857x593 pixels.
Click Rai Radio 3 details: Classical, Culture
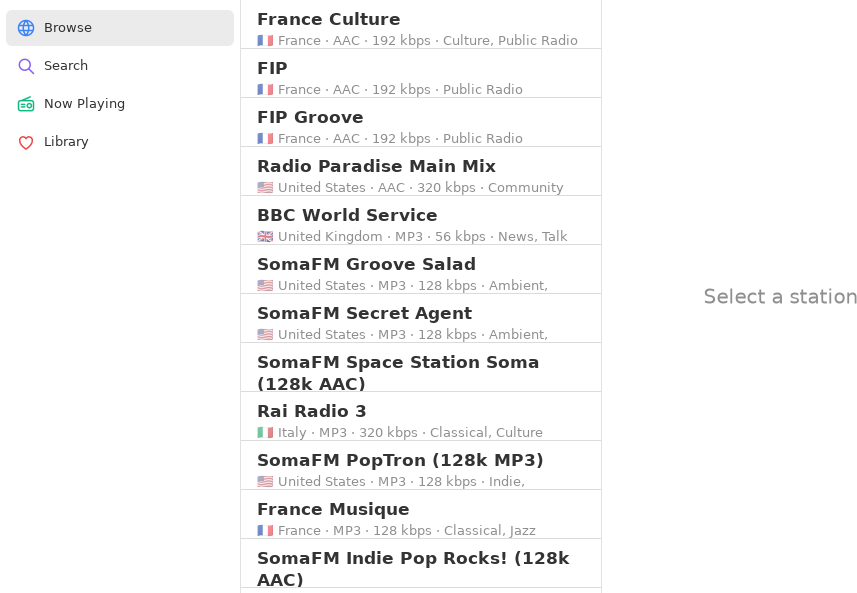486,432
